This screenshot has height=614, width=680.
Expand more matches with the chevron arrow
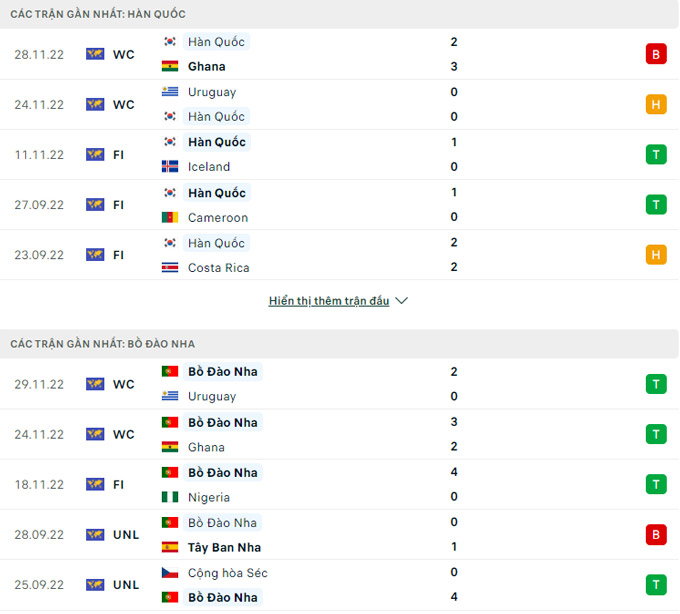pos(402,301)
